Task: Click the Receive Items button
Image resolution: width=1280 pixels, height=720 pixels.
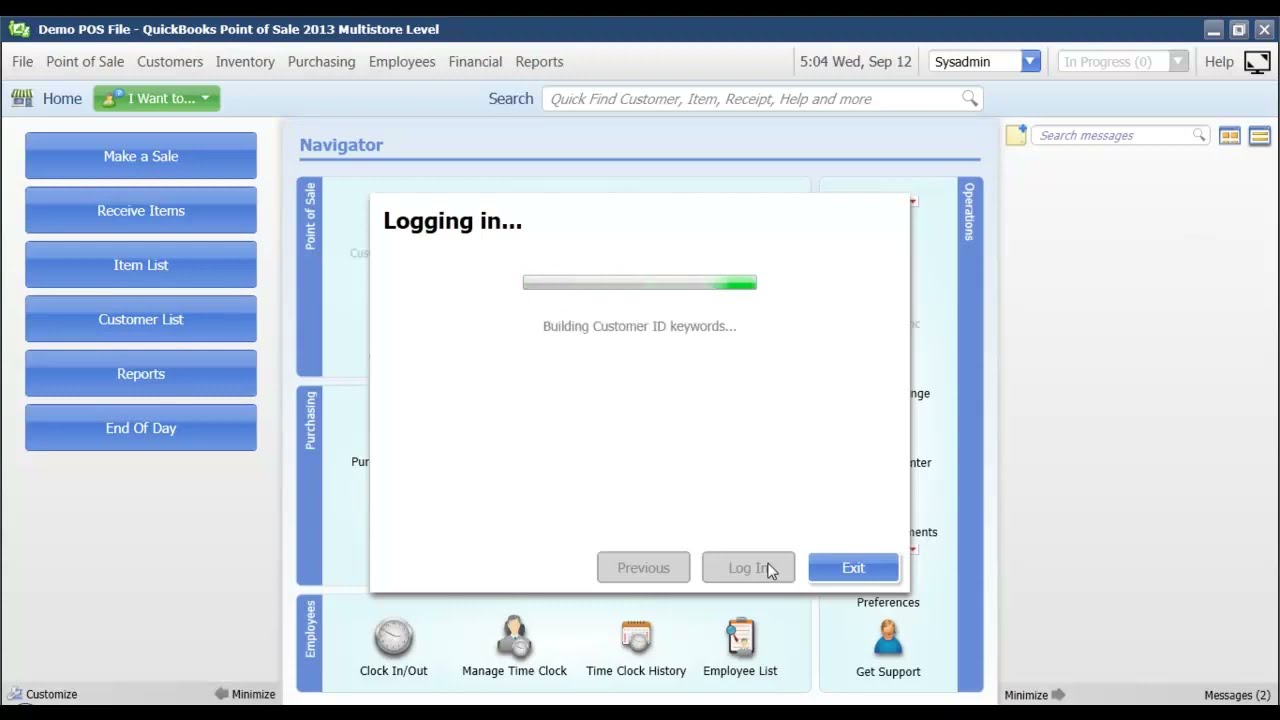Action: point(141,210)
